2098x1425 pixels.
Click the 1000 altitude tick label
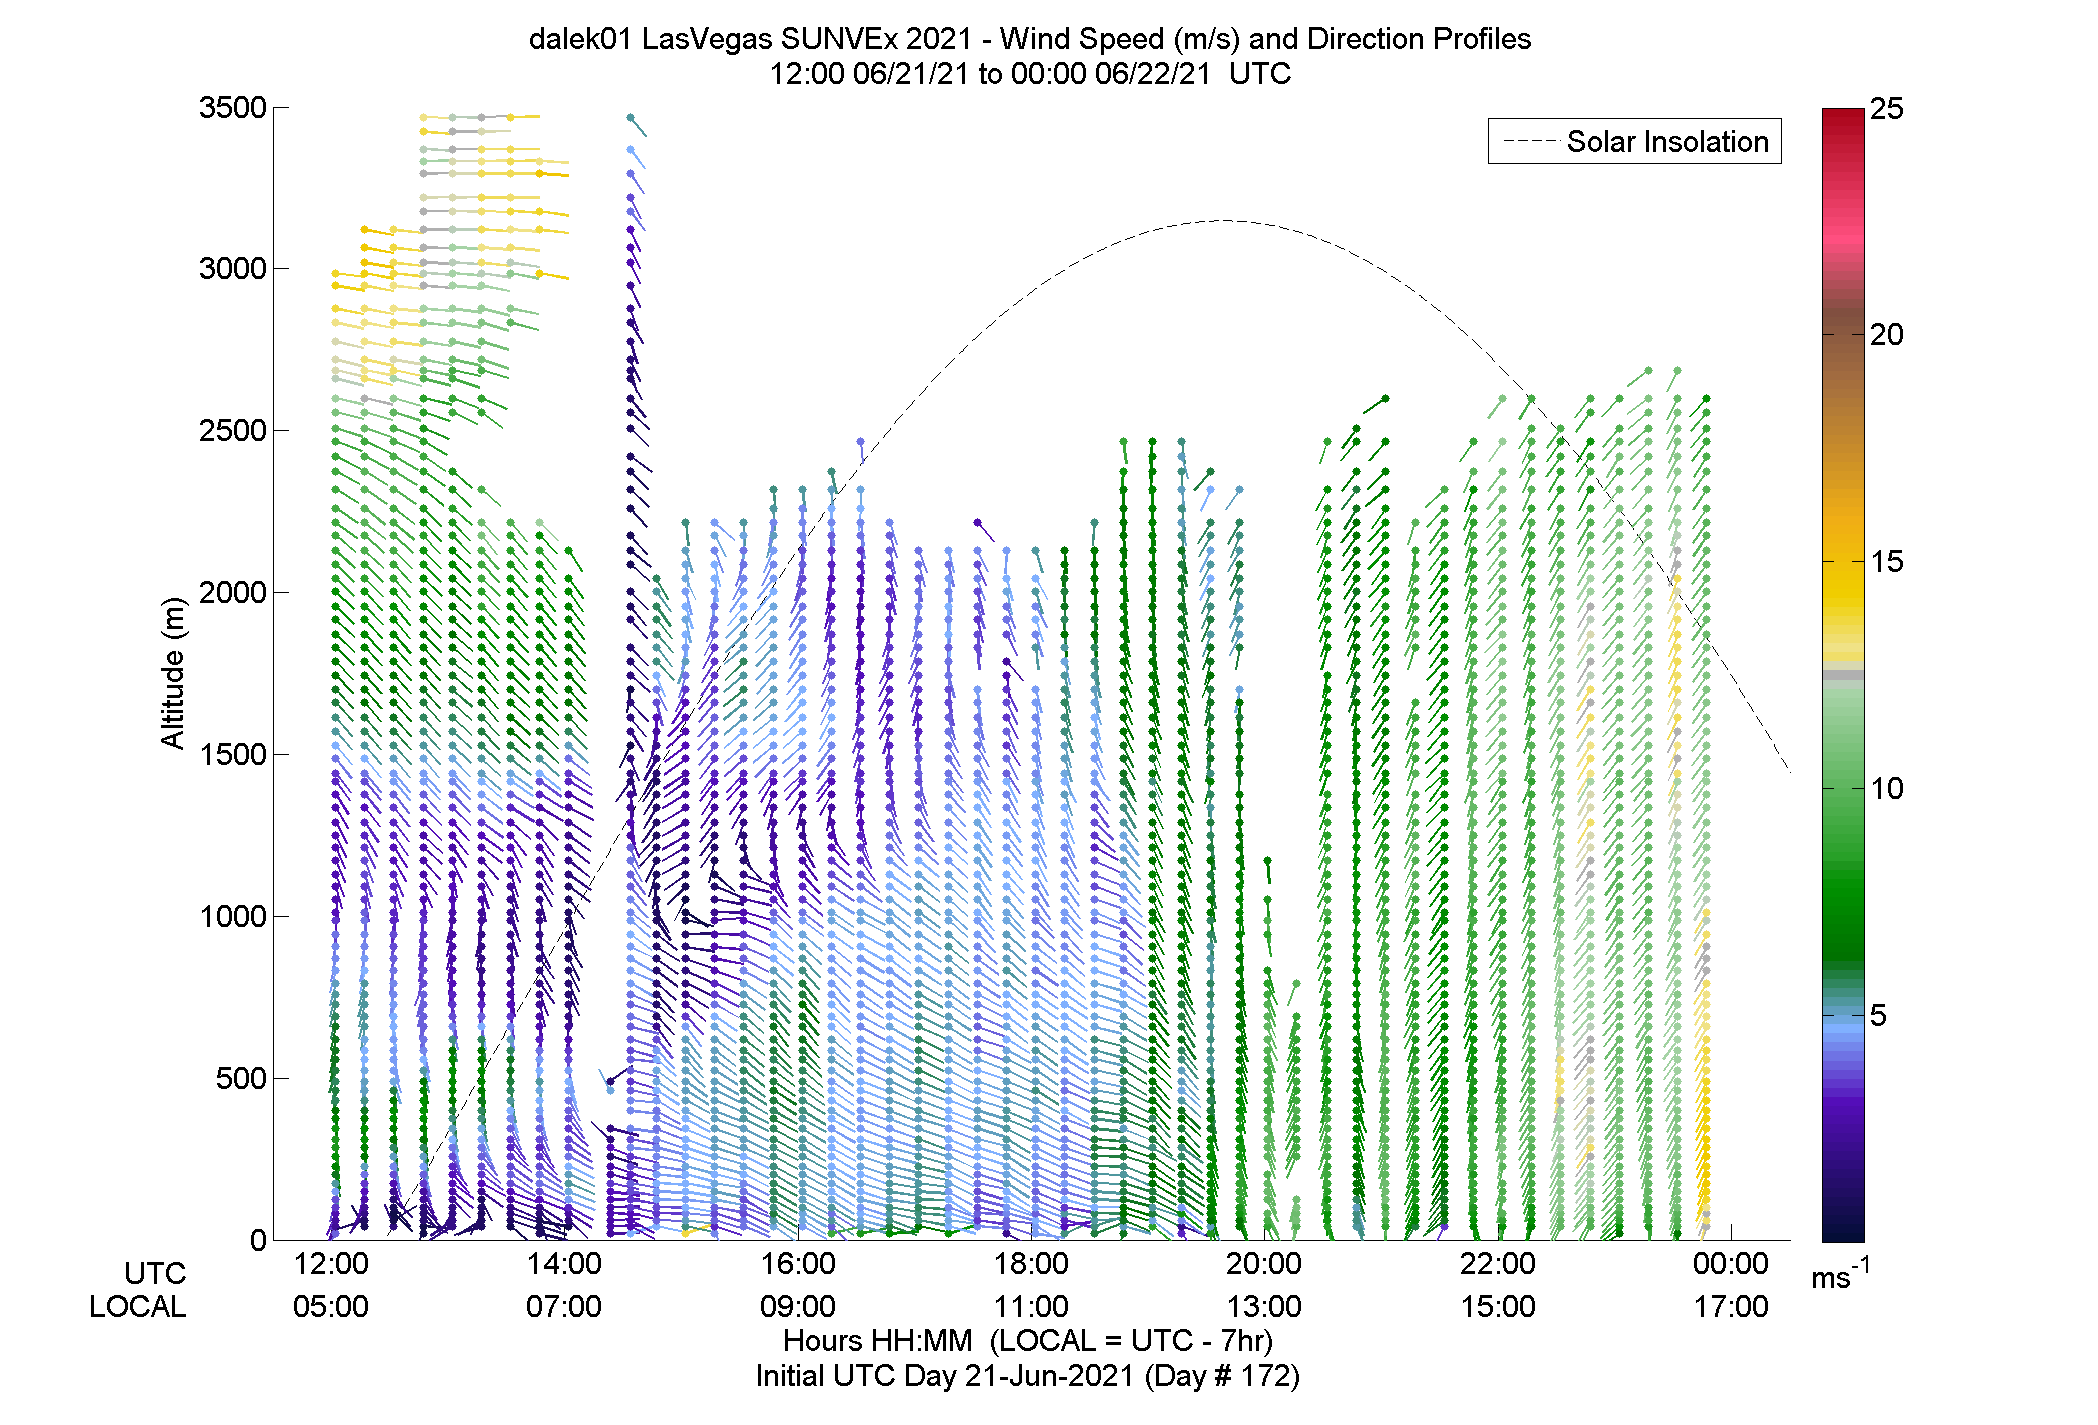[232, 916]
